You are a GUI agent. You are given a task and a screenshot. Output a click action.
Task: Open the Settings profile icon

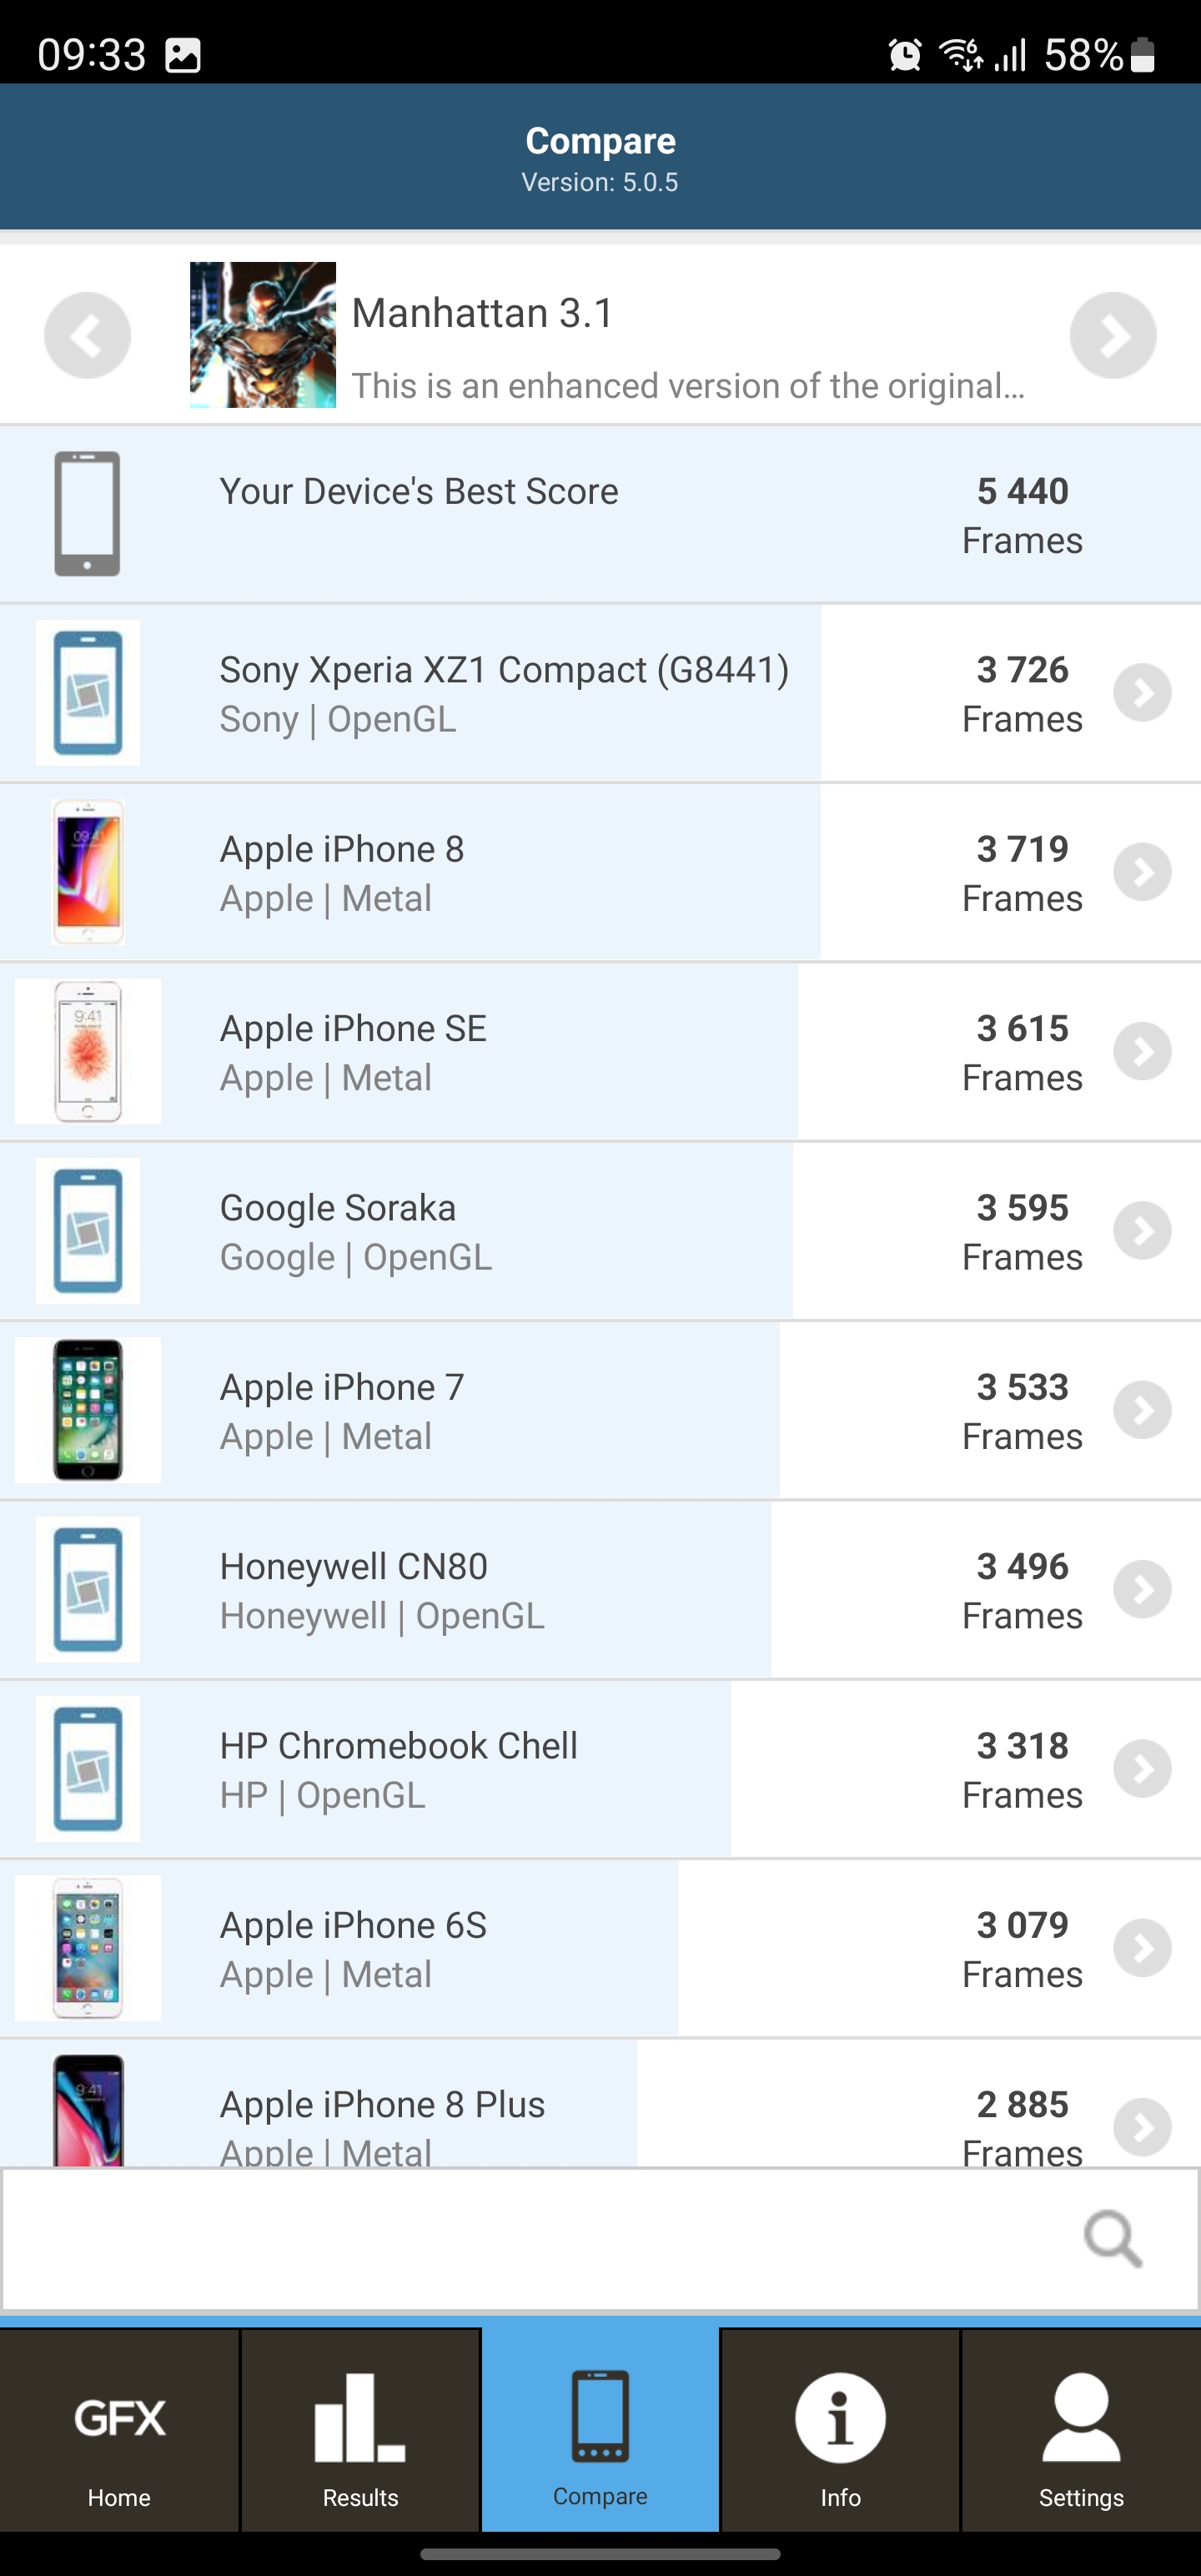tap(1081, 2419)
